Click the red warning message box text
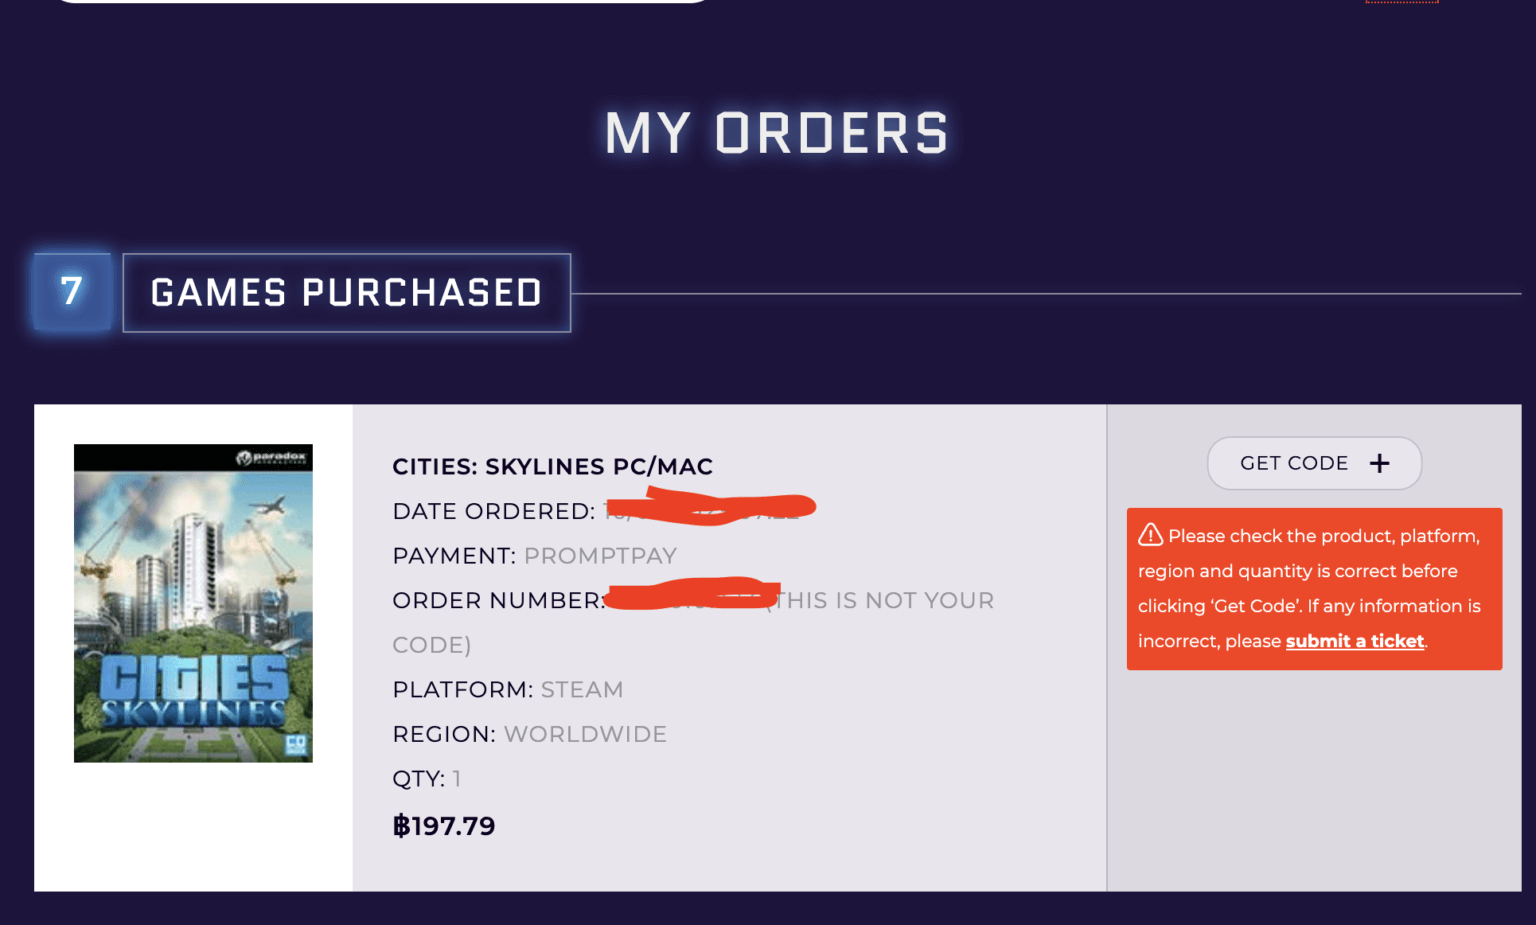Image resolution: width=1536 pixels, height=925 pixels. pyautogui.click(x=1312, y=588)
